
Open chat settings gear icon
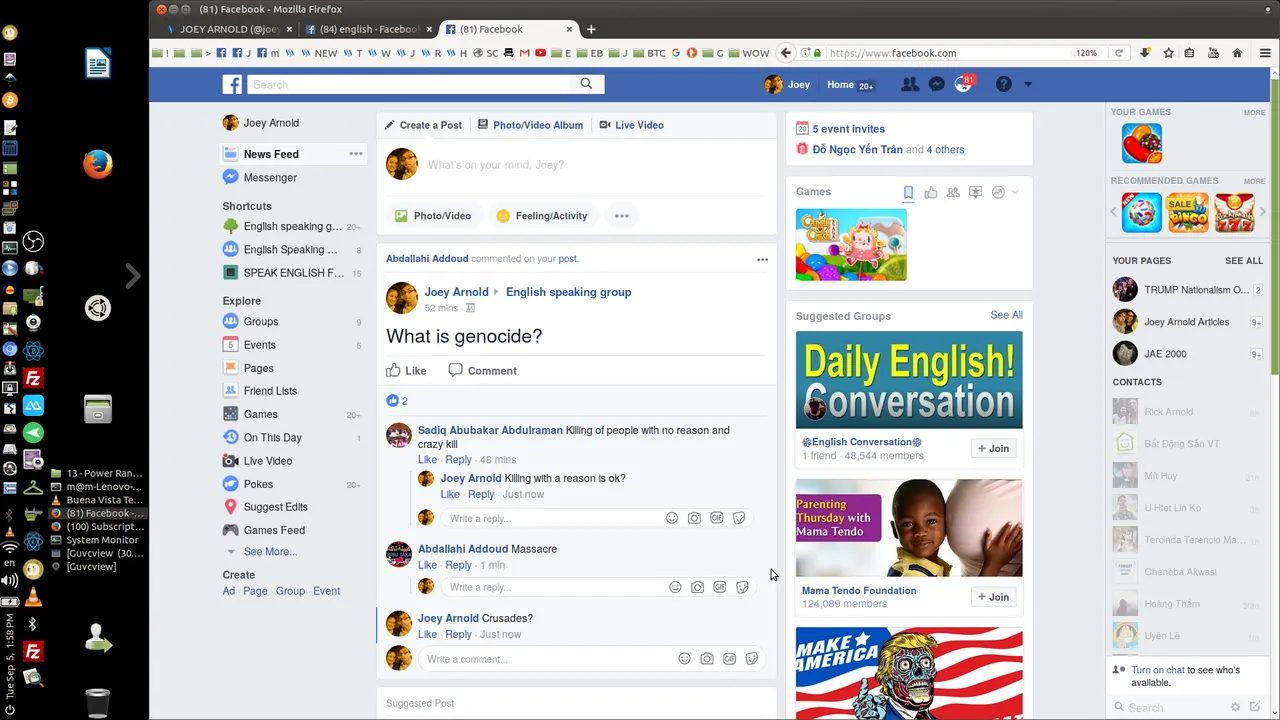1236,707
